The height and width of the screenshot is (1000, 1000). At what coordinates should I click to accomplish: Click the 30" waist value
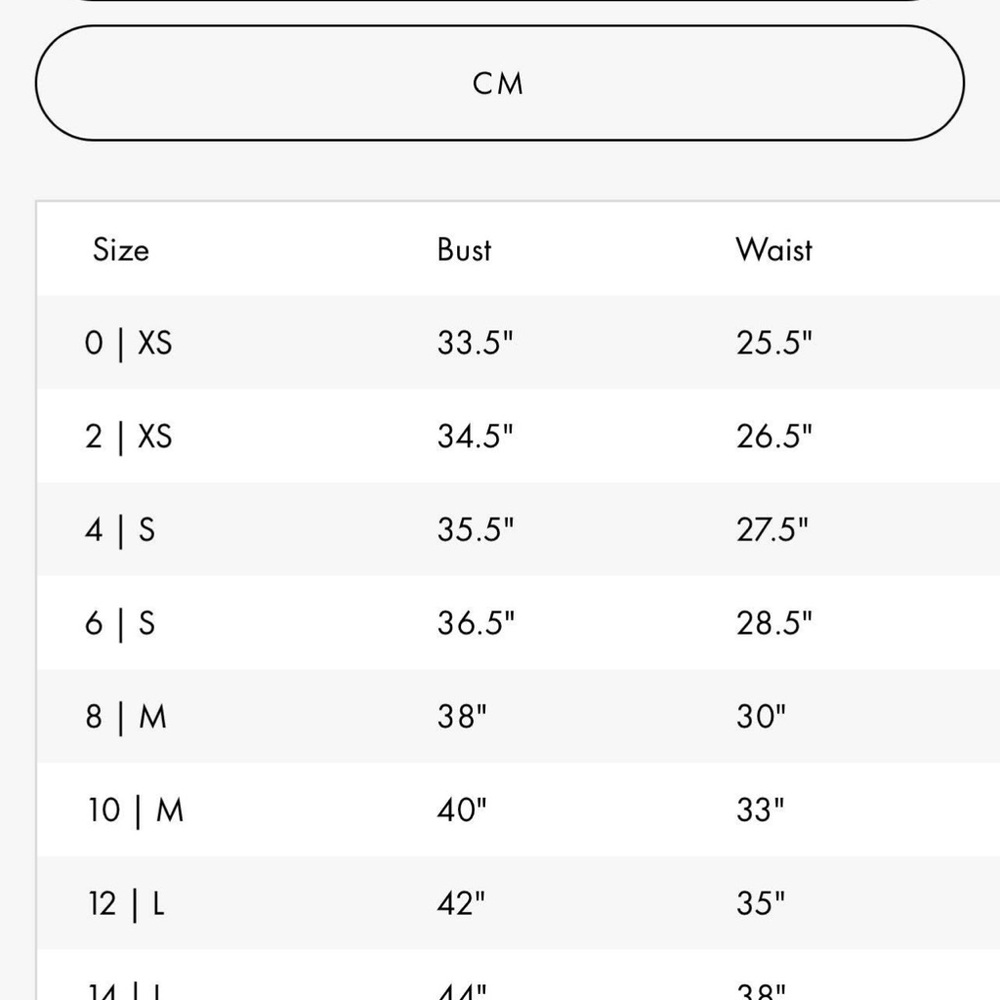(x=761, y=716)
